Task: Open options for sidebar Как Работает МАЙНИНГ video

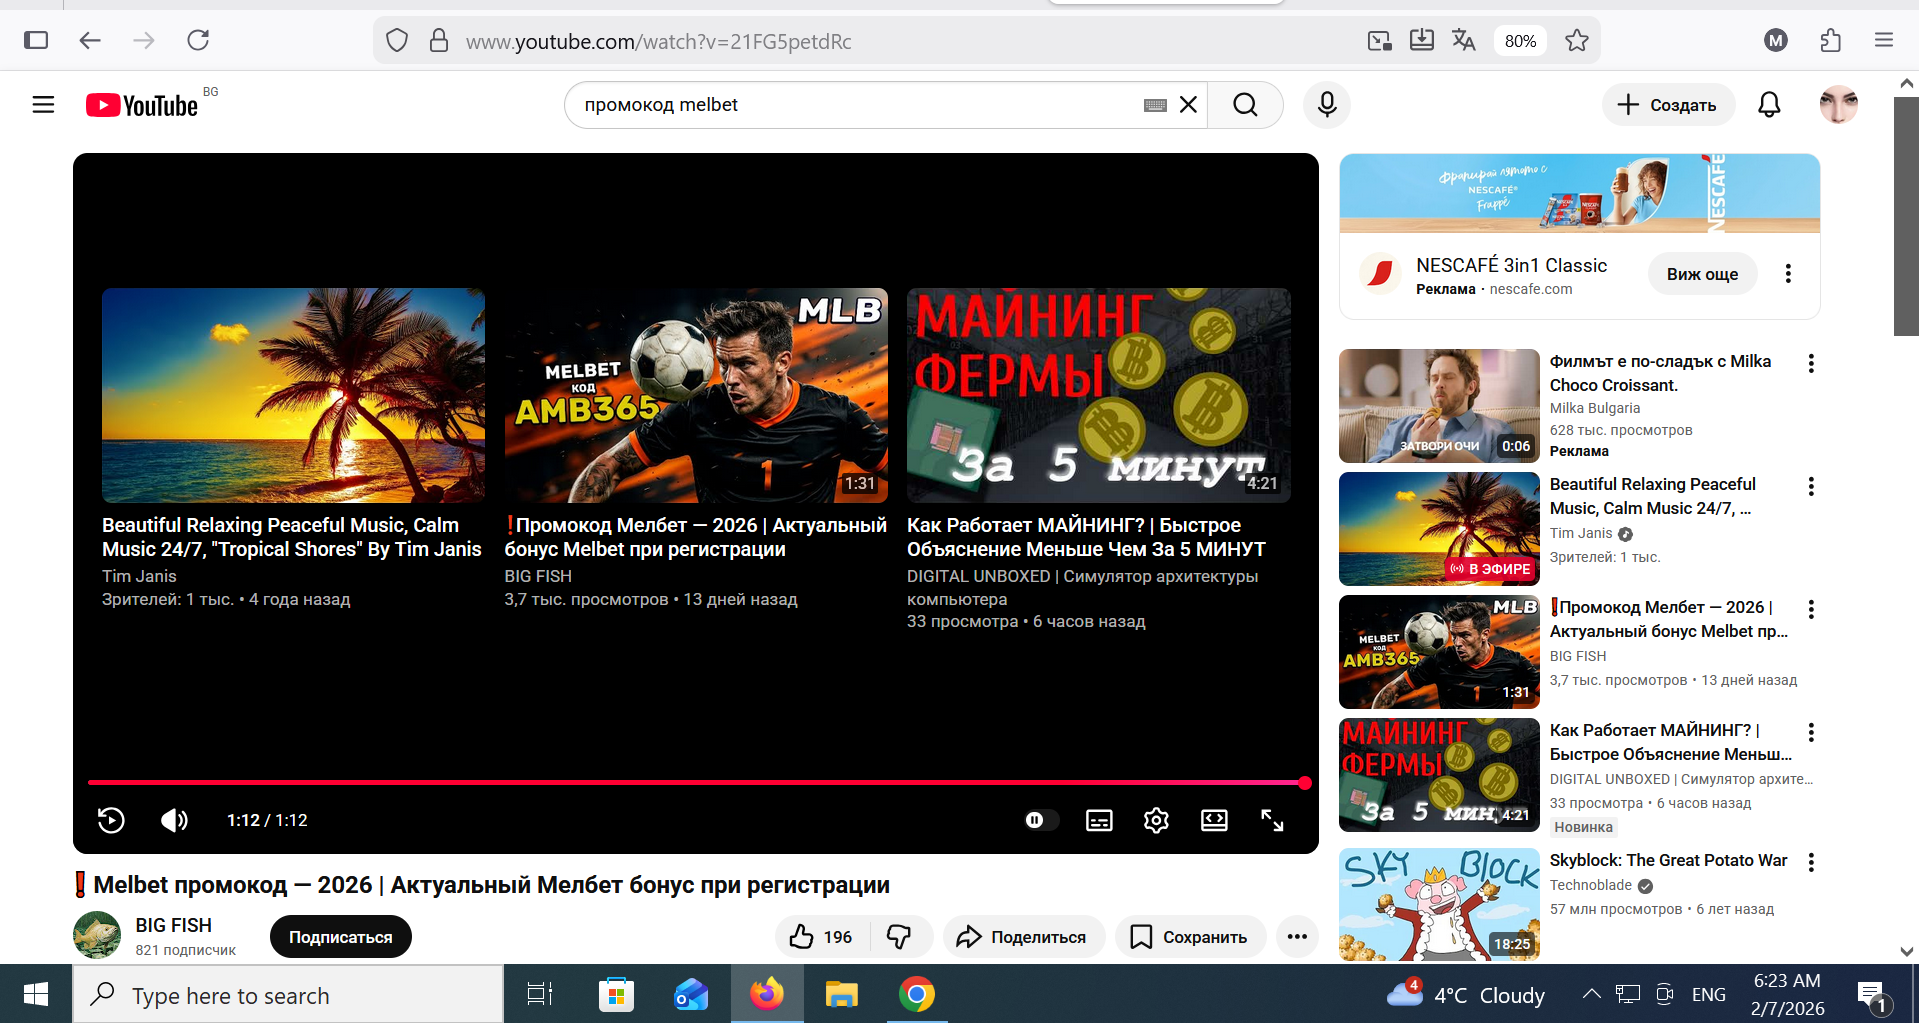Action: 1811,732
